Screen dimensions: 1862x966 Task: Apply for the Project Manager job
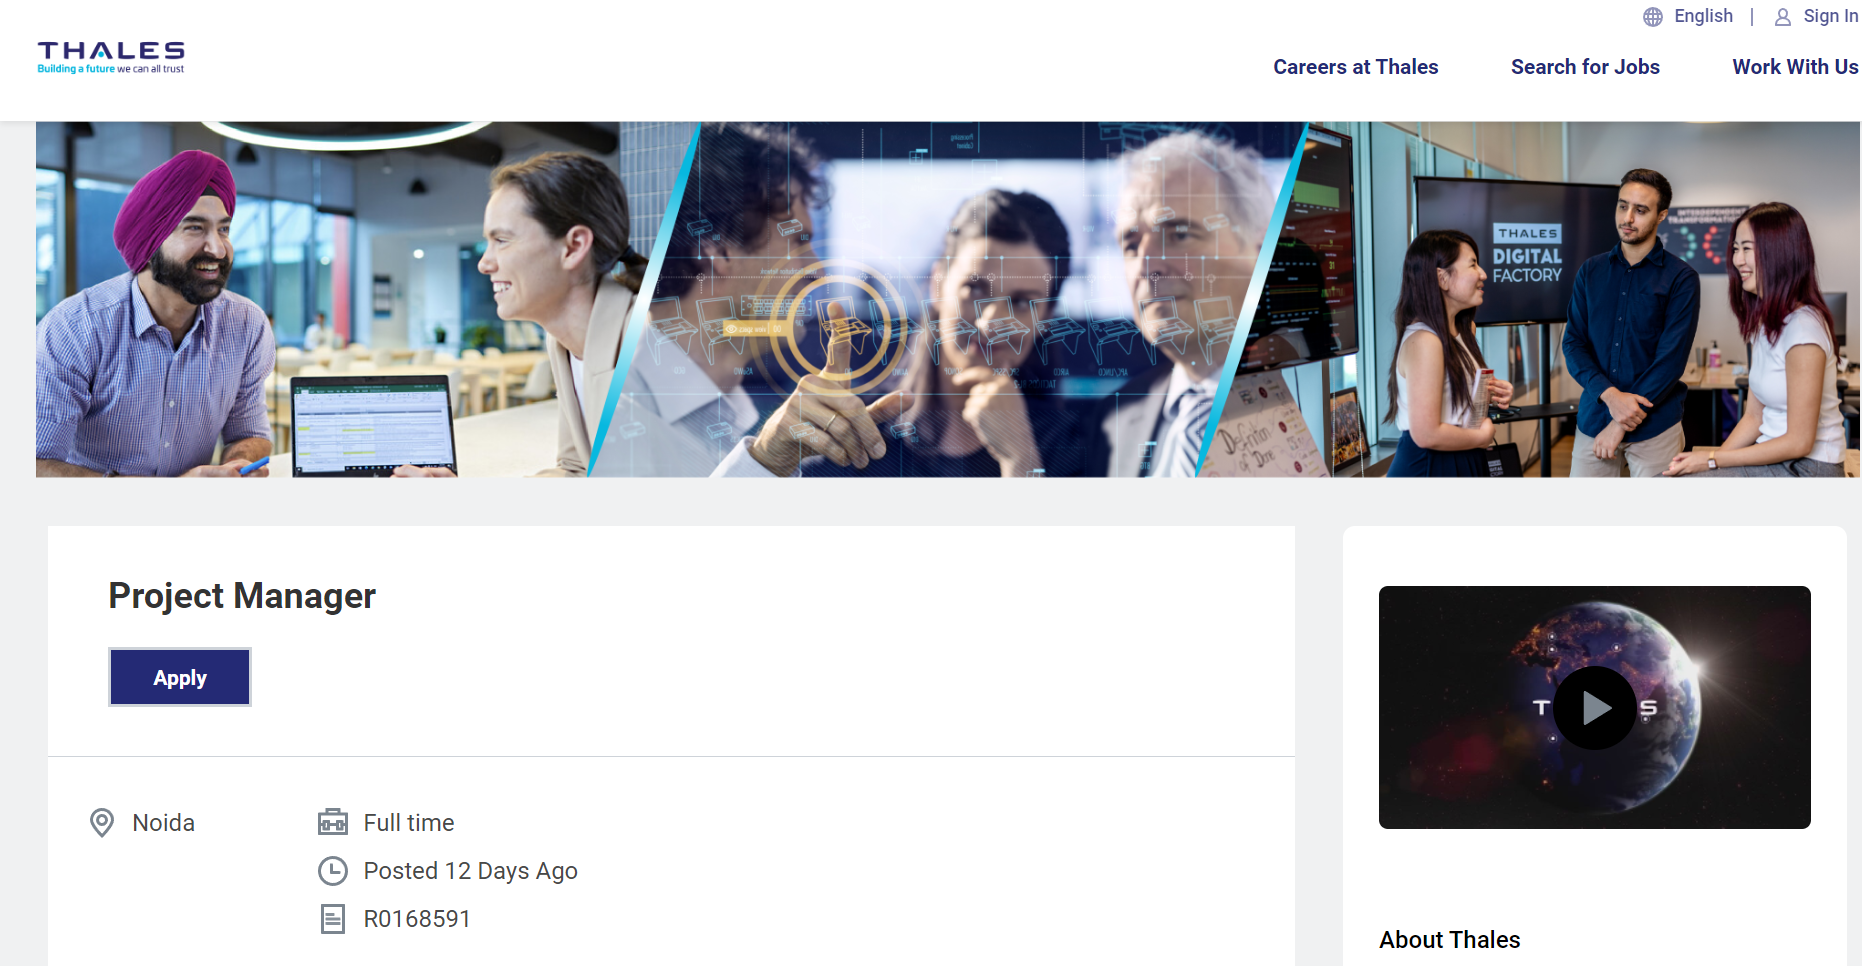pos(180,677)
